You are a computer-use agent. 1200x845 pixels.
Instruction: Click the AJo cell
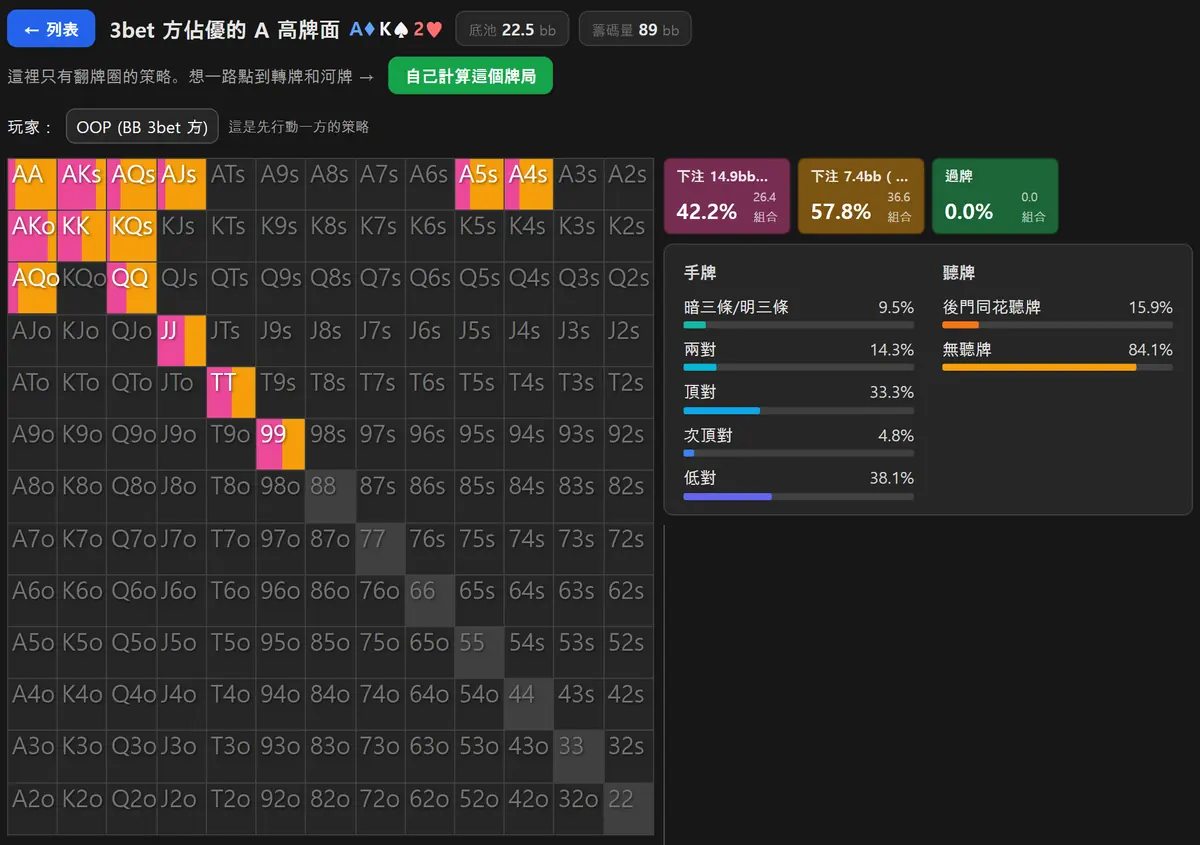point(32,340)
